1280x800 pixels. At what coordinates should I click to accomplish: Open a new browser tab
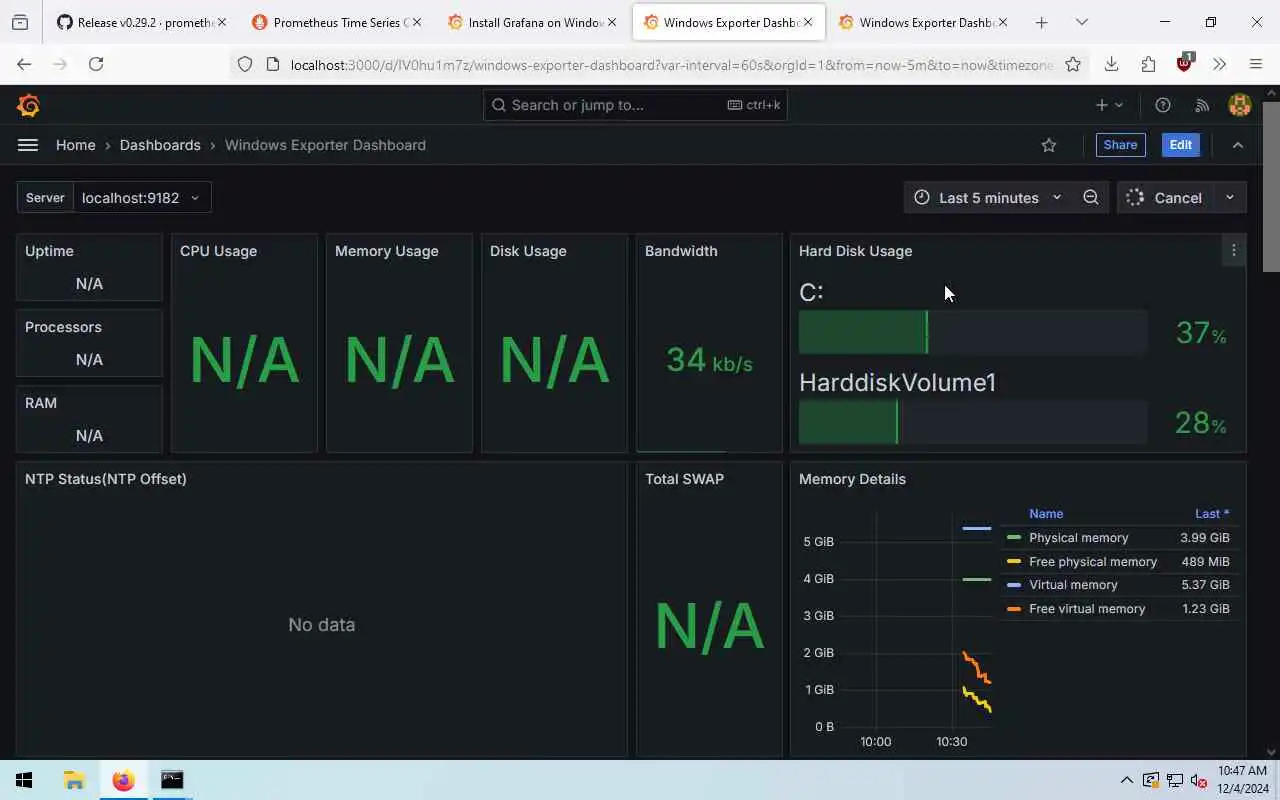(x=1041, y=22)
